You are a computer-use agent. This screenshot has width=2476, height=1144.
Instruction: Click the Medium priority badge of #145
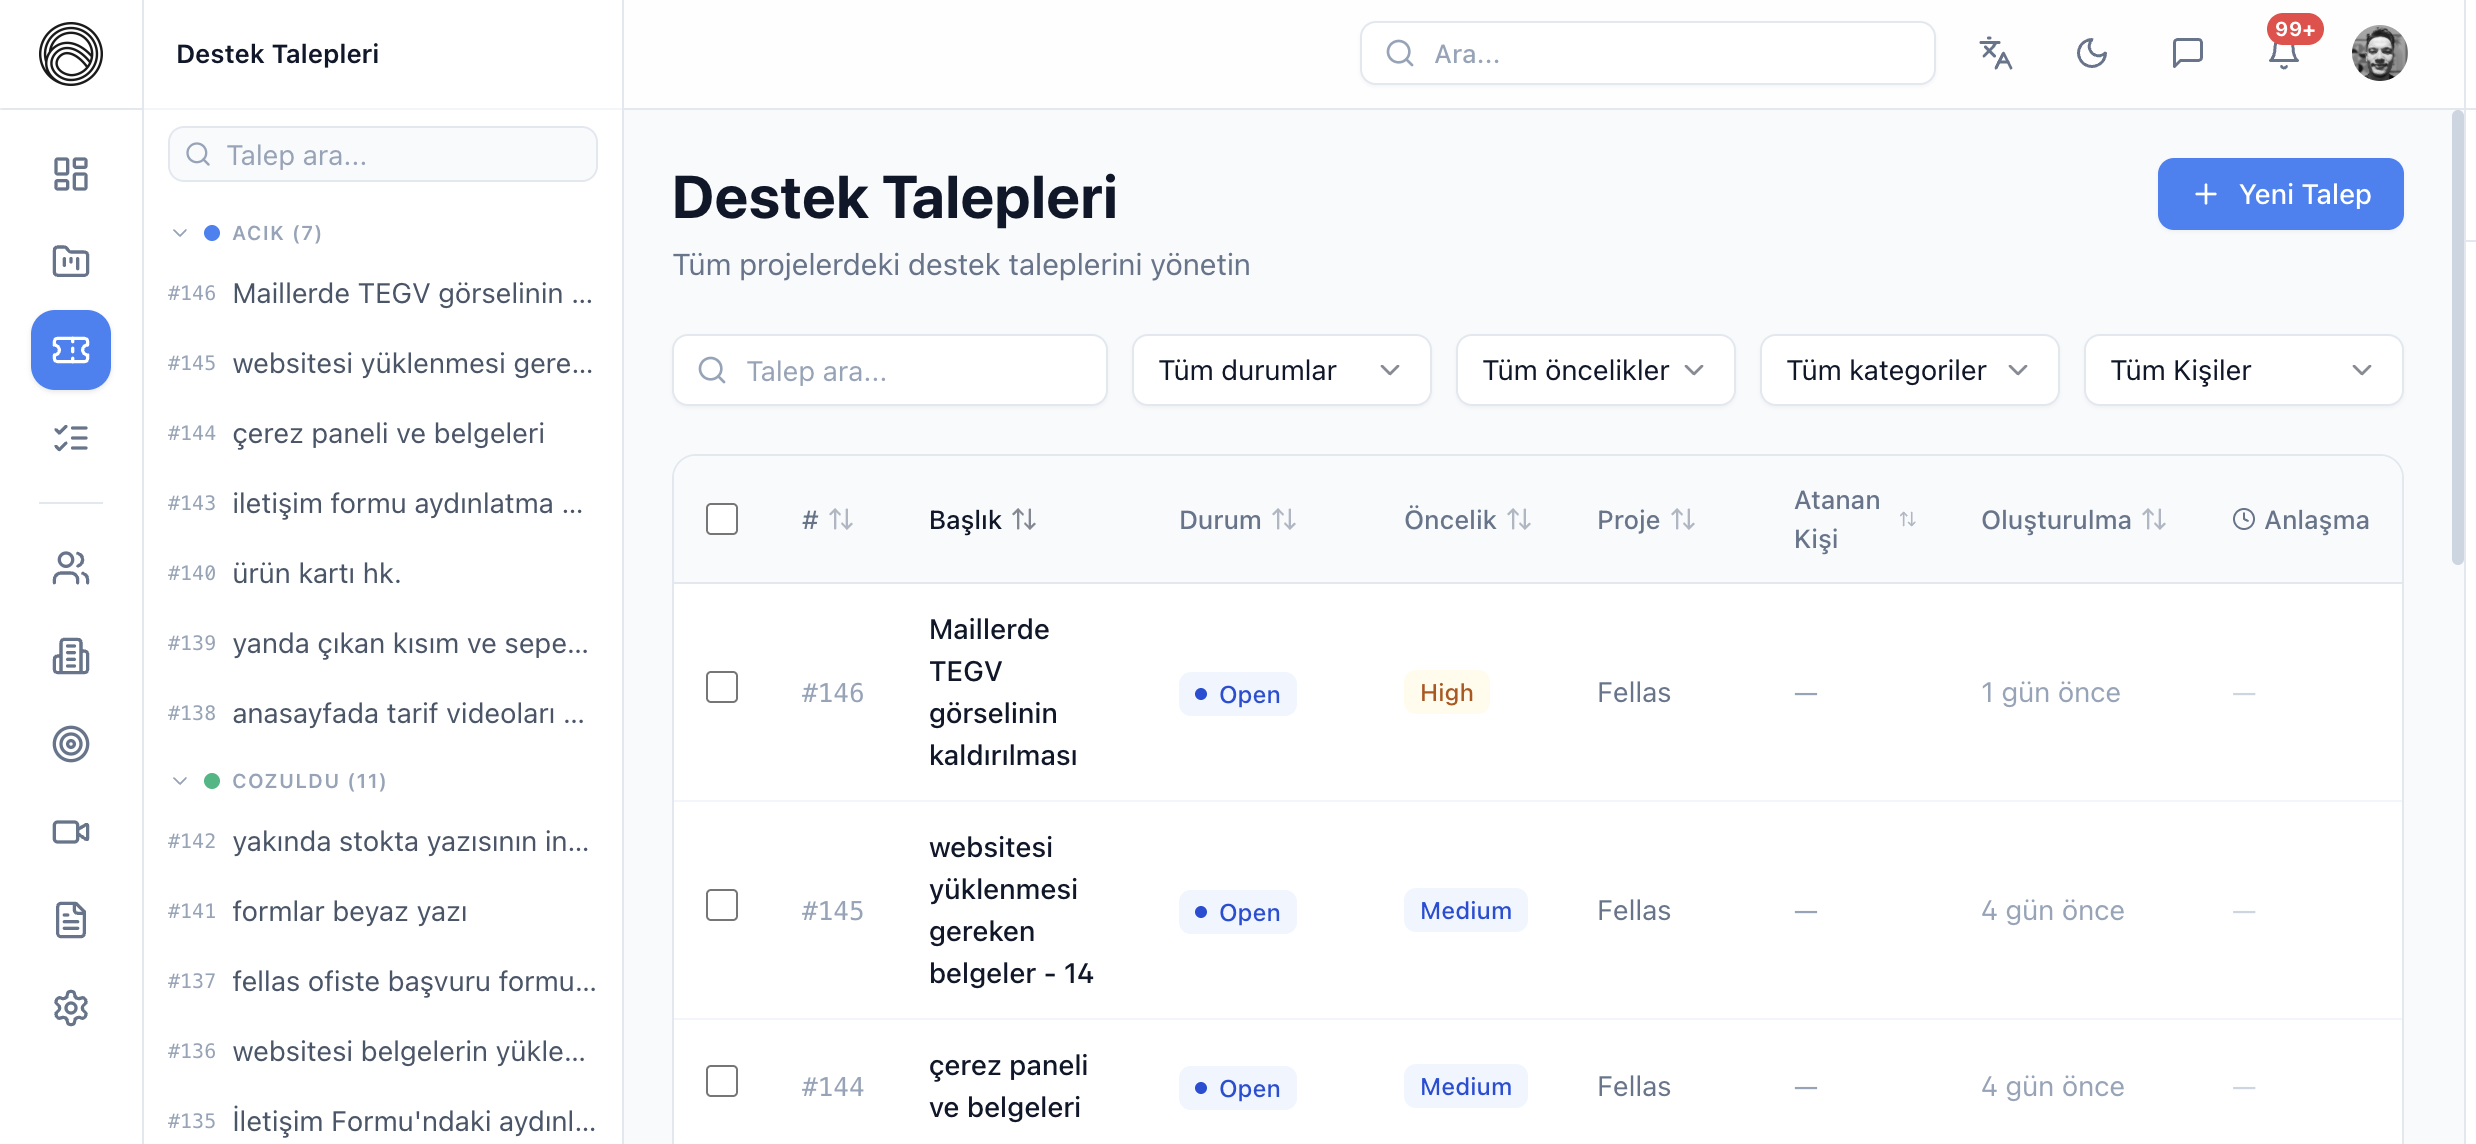click(1465, 910)
